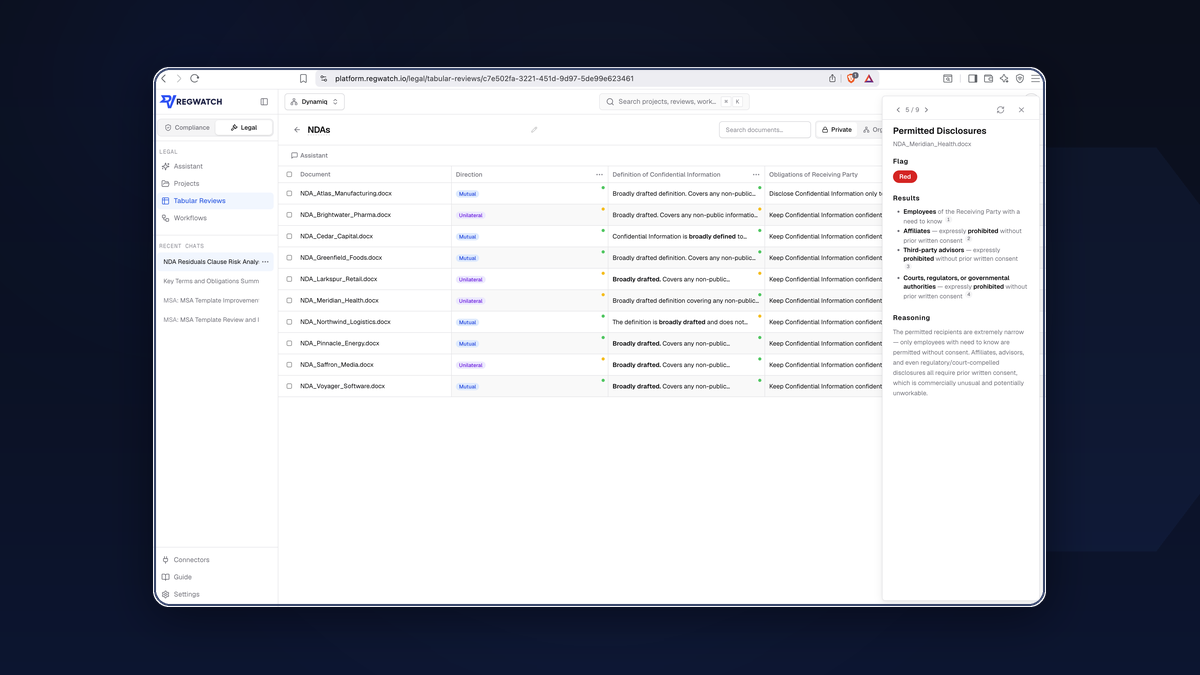Check the NDA_Meridian_Health.docx row checkbox
The image size is (1200, 675).
tap(290, 301)
